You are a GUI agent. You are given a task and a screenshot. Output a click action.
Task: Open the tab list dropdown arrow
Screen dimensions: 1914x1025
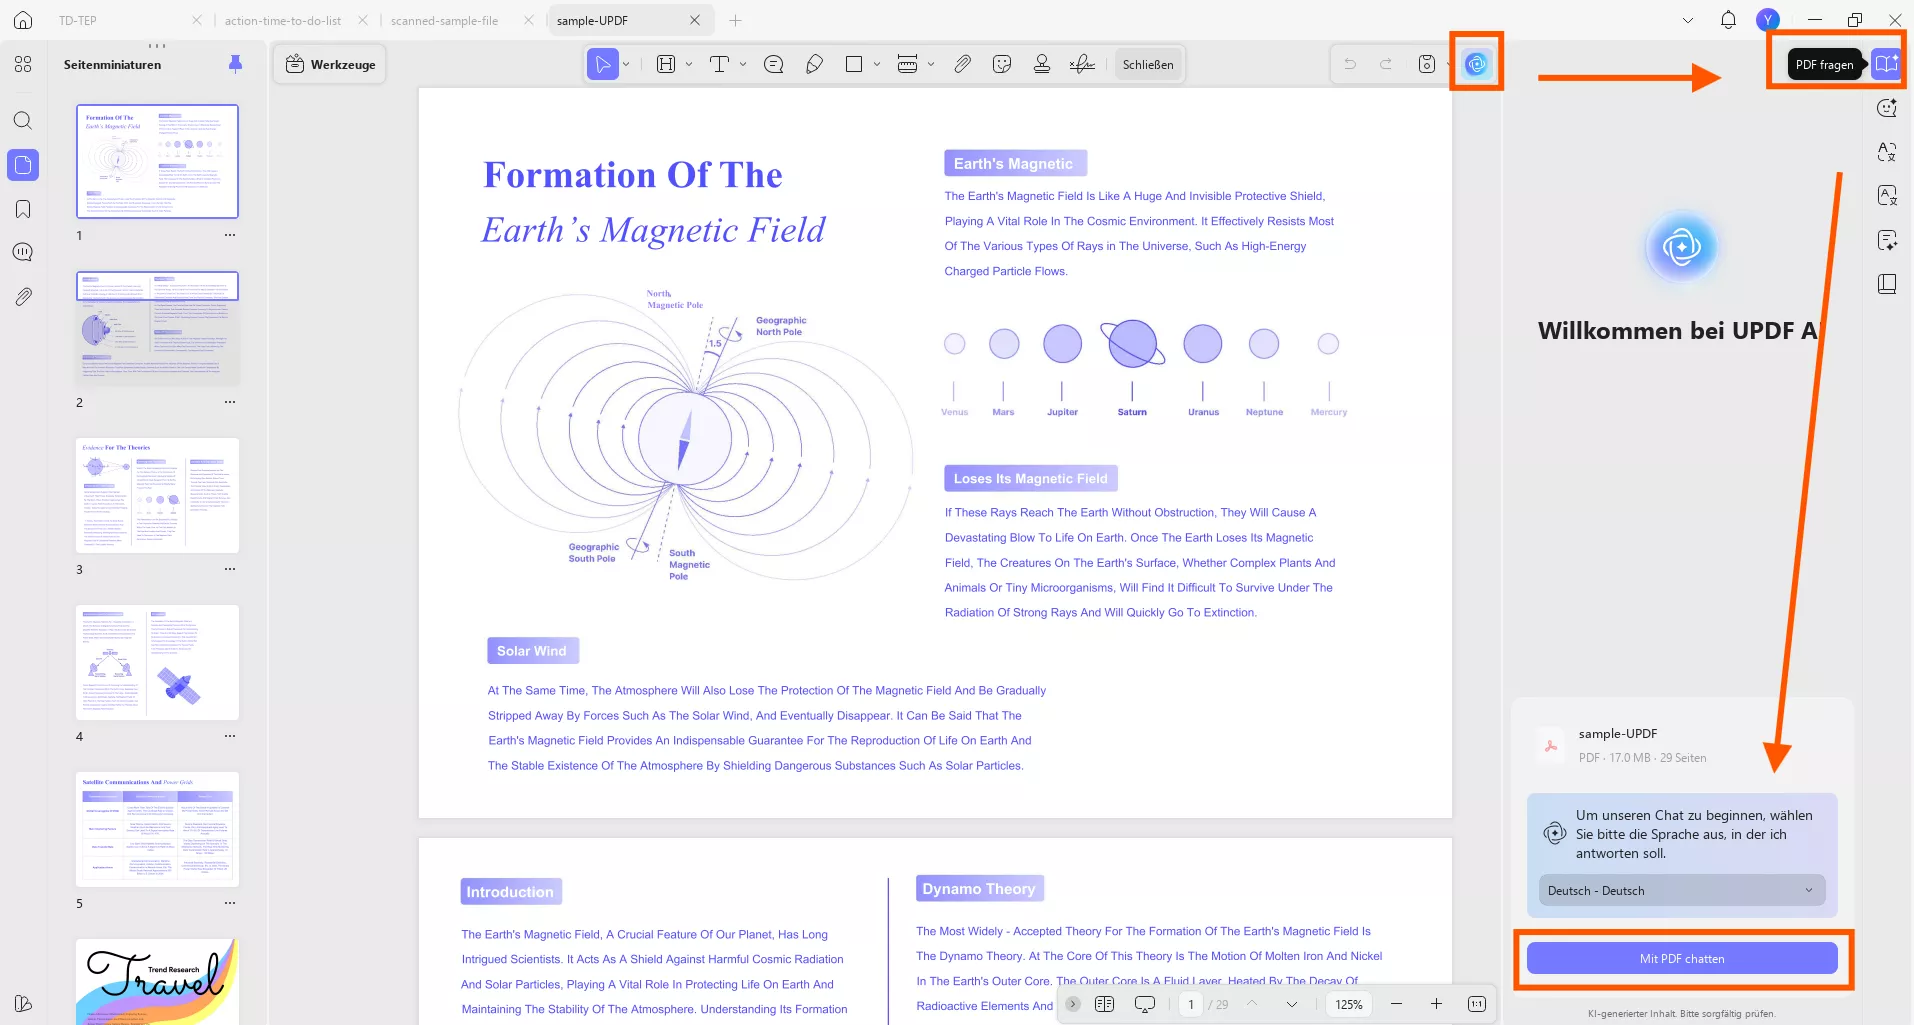[x=1688, y=20]
